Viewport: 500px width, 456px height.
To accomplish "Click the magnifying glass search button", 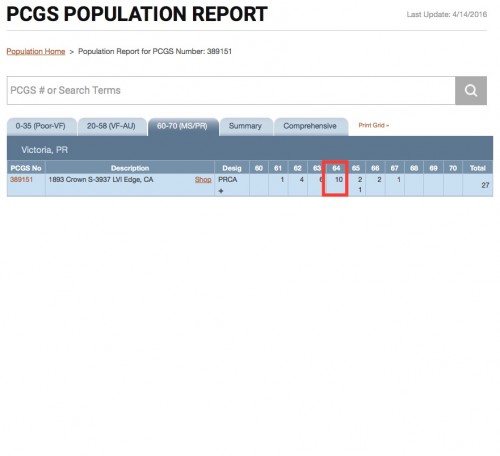I will point(471,90).
